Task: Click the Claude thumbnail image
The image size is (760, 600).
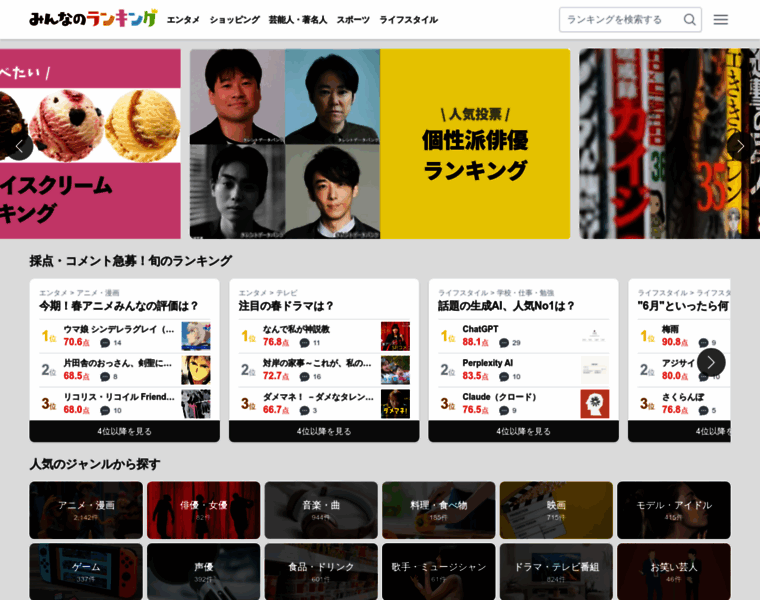Action: [595, 404]
